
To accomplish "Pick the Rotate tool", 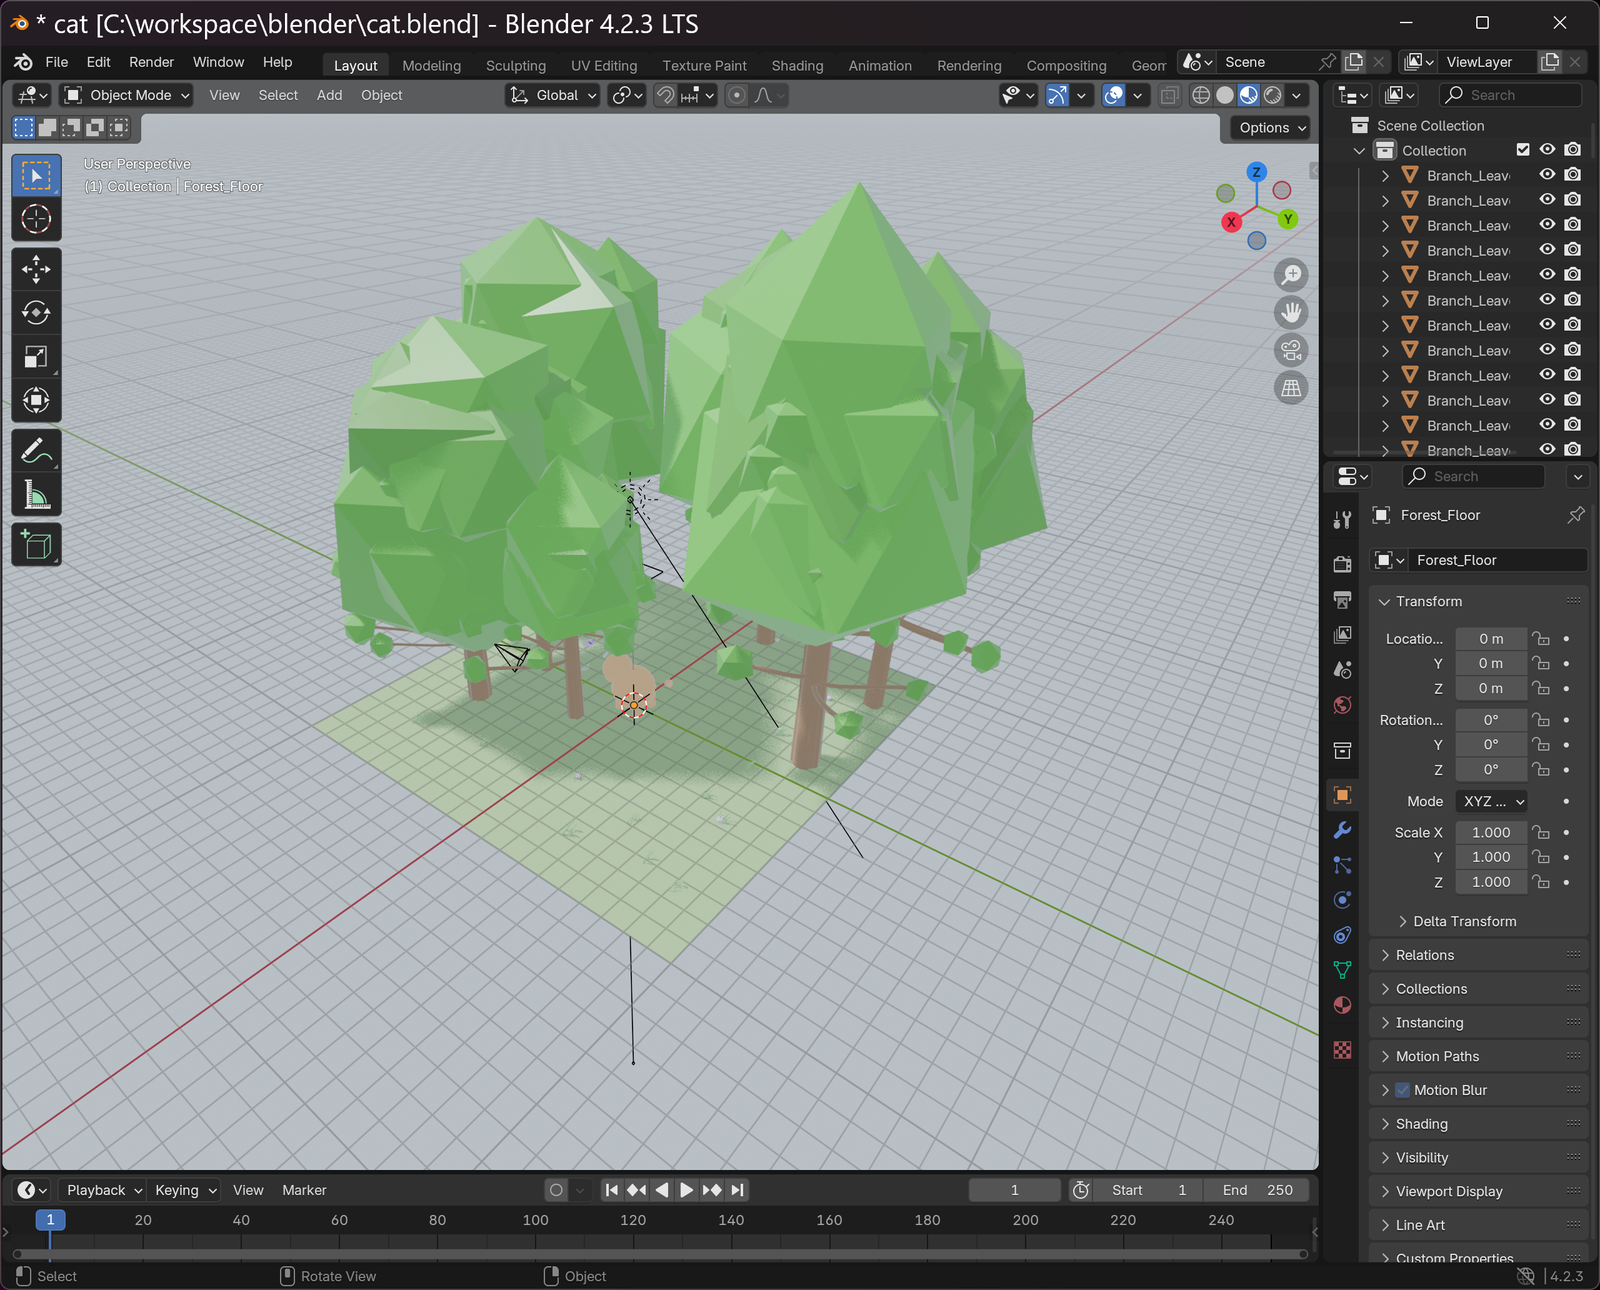I will pos(36,312).
